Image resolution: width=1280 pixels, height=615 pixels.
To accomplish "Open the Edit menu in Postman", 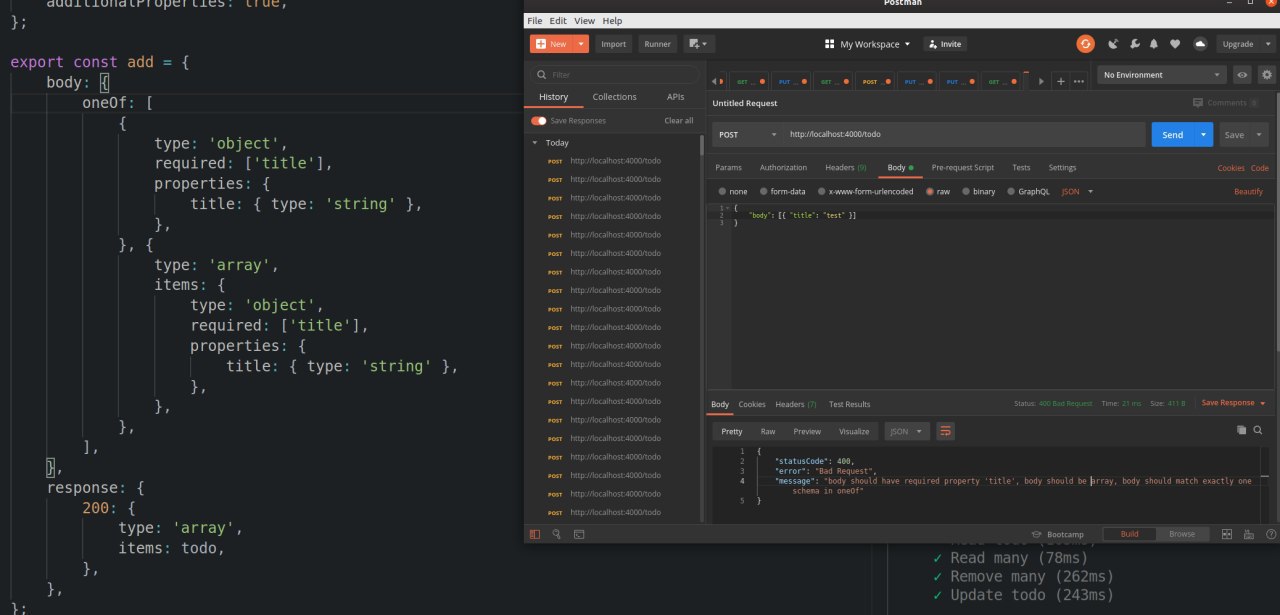I will [x=558, y=20].
